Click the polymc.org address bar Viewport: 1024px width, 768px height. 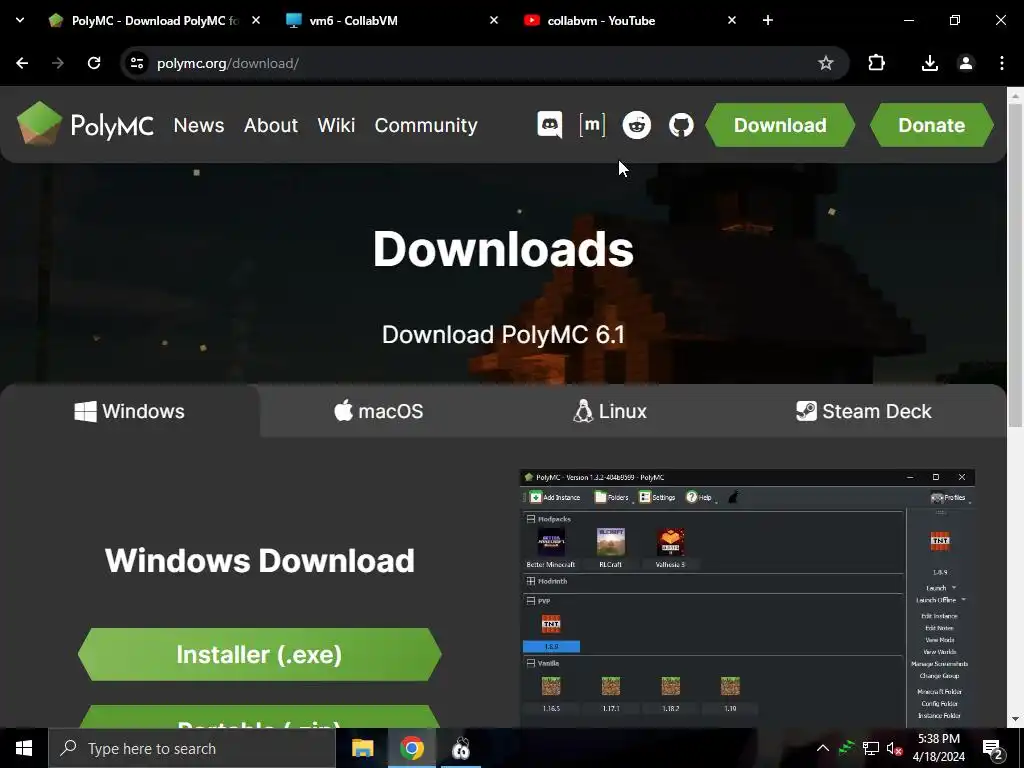tap(483, 63)
